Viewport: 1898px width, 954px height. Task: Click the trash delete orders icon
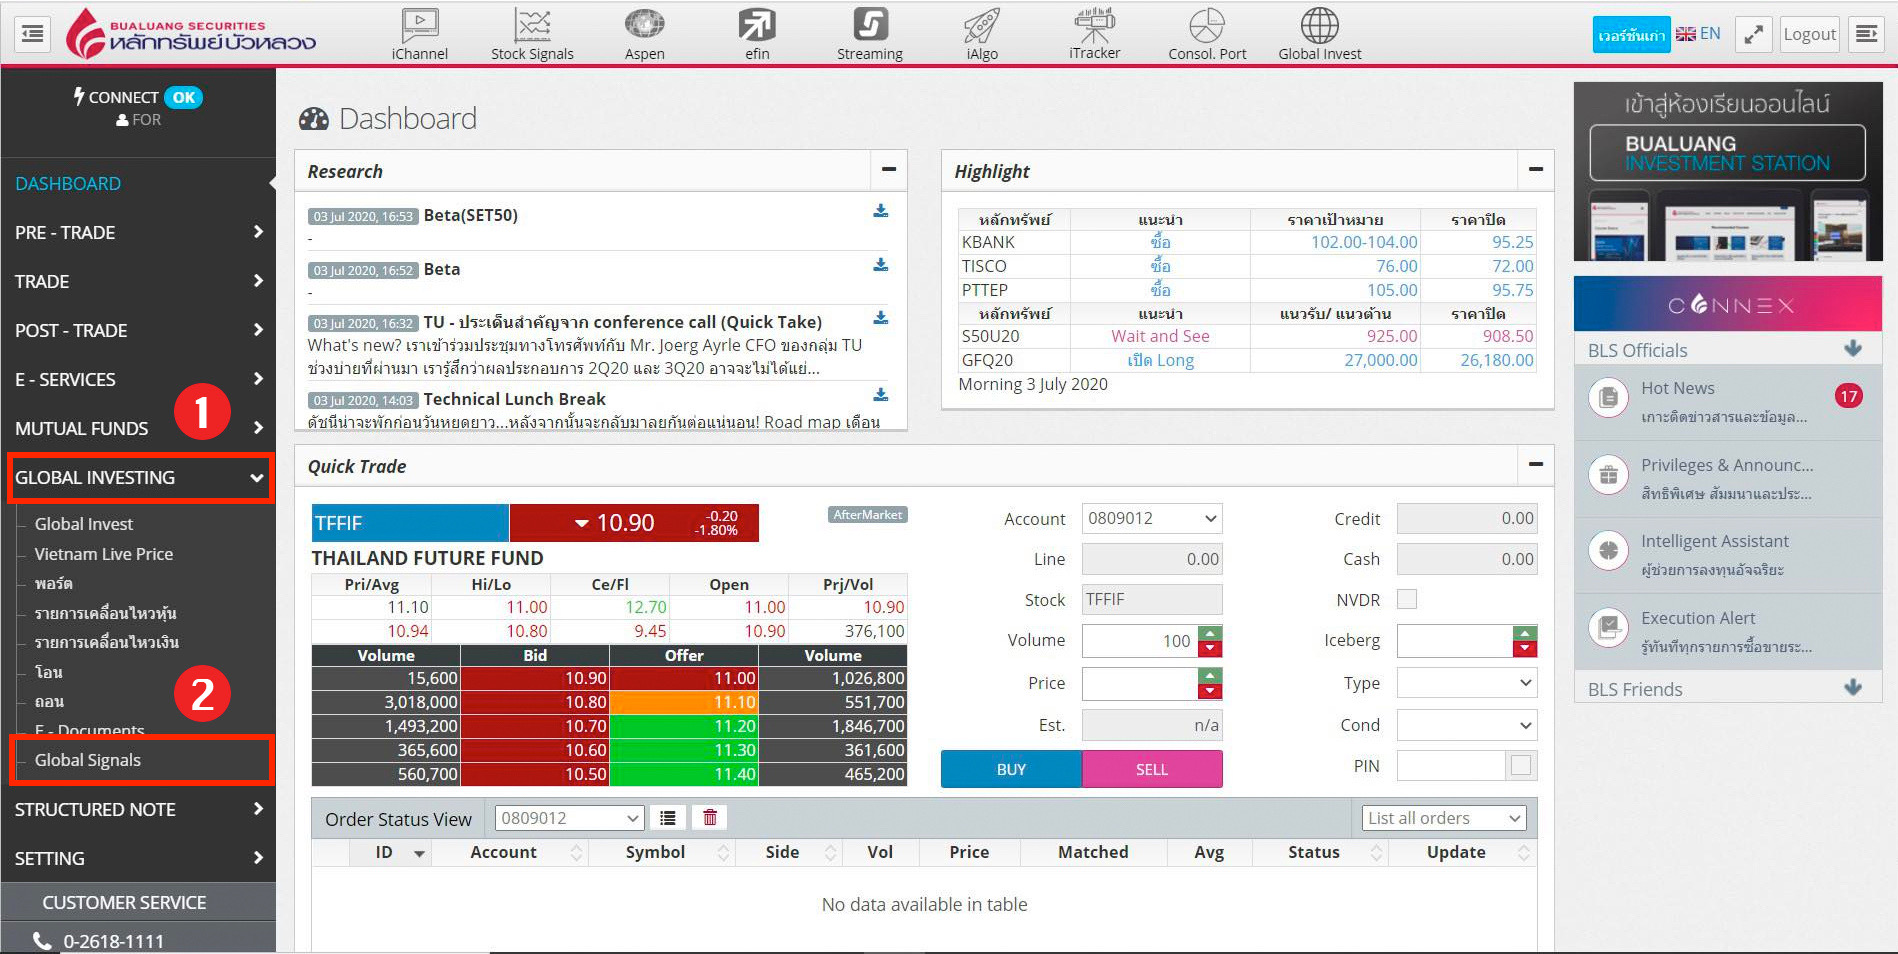pos(710,818)
